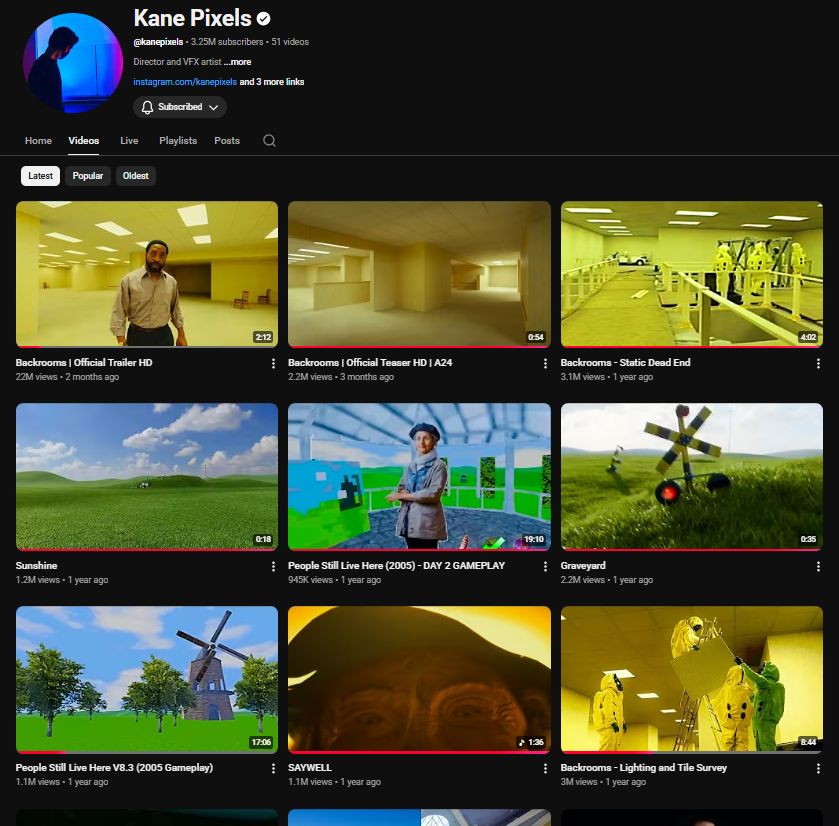Switch to the Live tab

click(129, 141)
